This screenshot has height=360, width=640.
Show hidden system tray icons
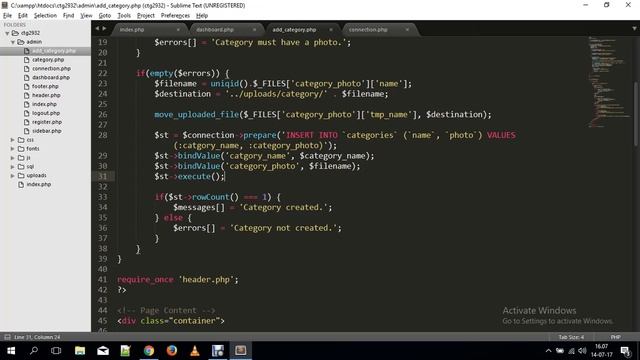[x=548, y=351]
